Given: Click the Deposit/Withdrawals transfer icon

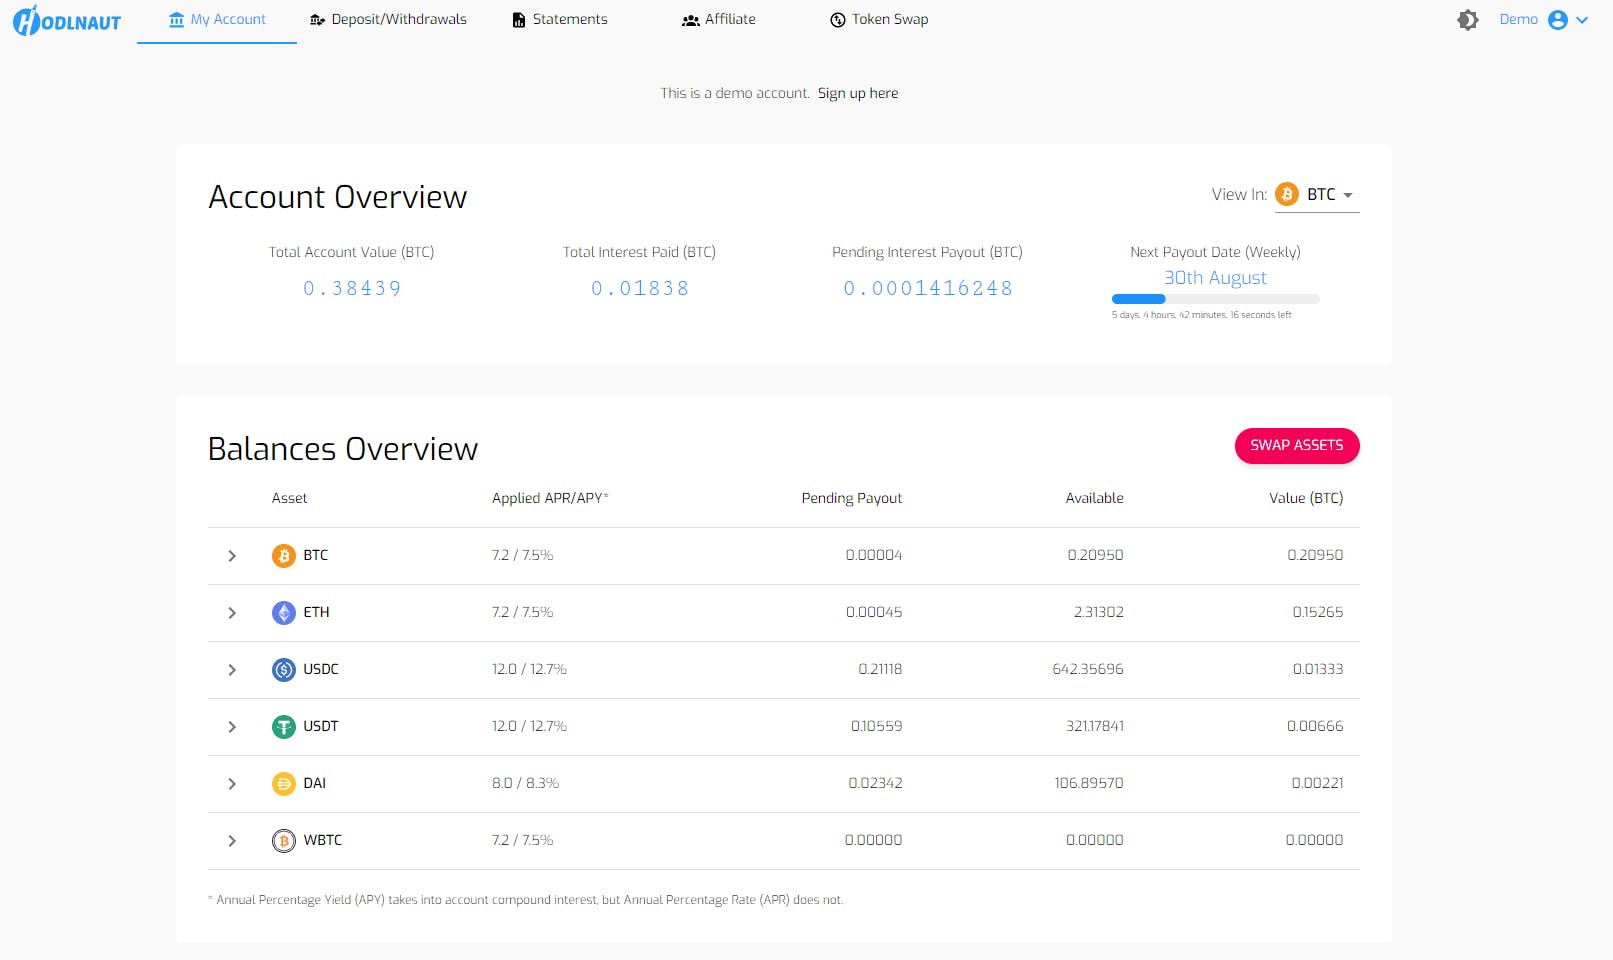Looking at the screenshot, I should click(x=317, y=20).
